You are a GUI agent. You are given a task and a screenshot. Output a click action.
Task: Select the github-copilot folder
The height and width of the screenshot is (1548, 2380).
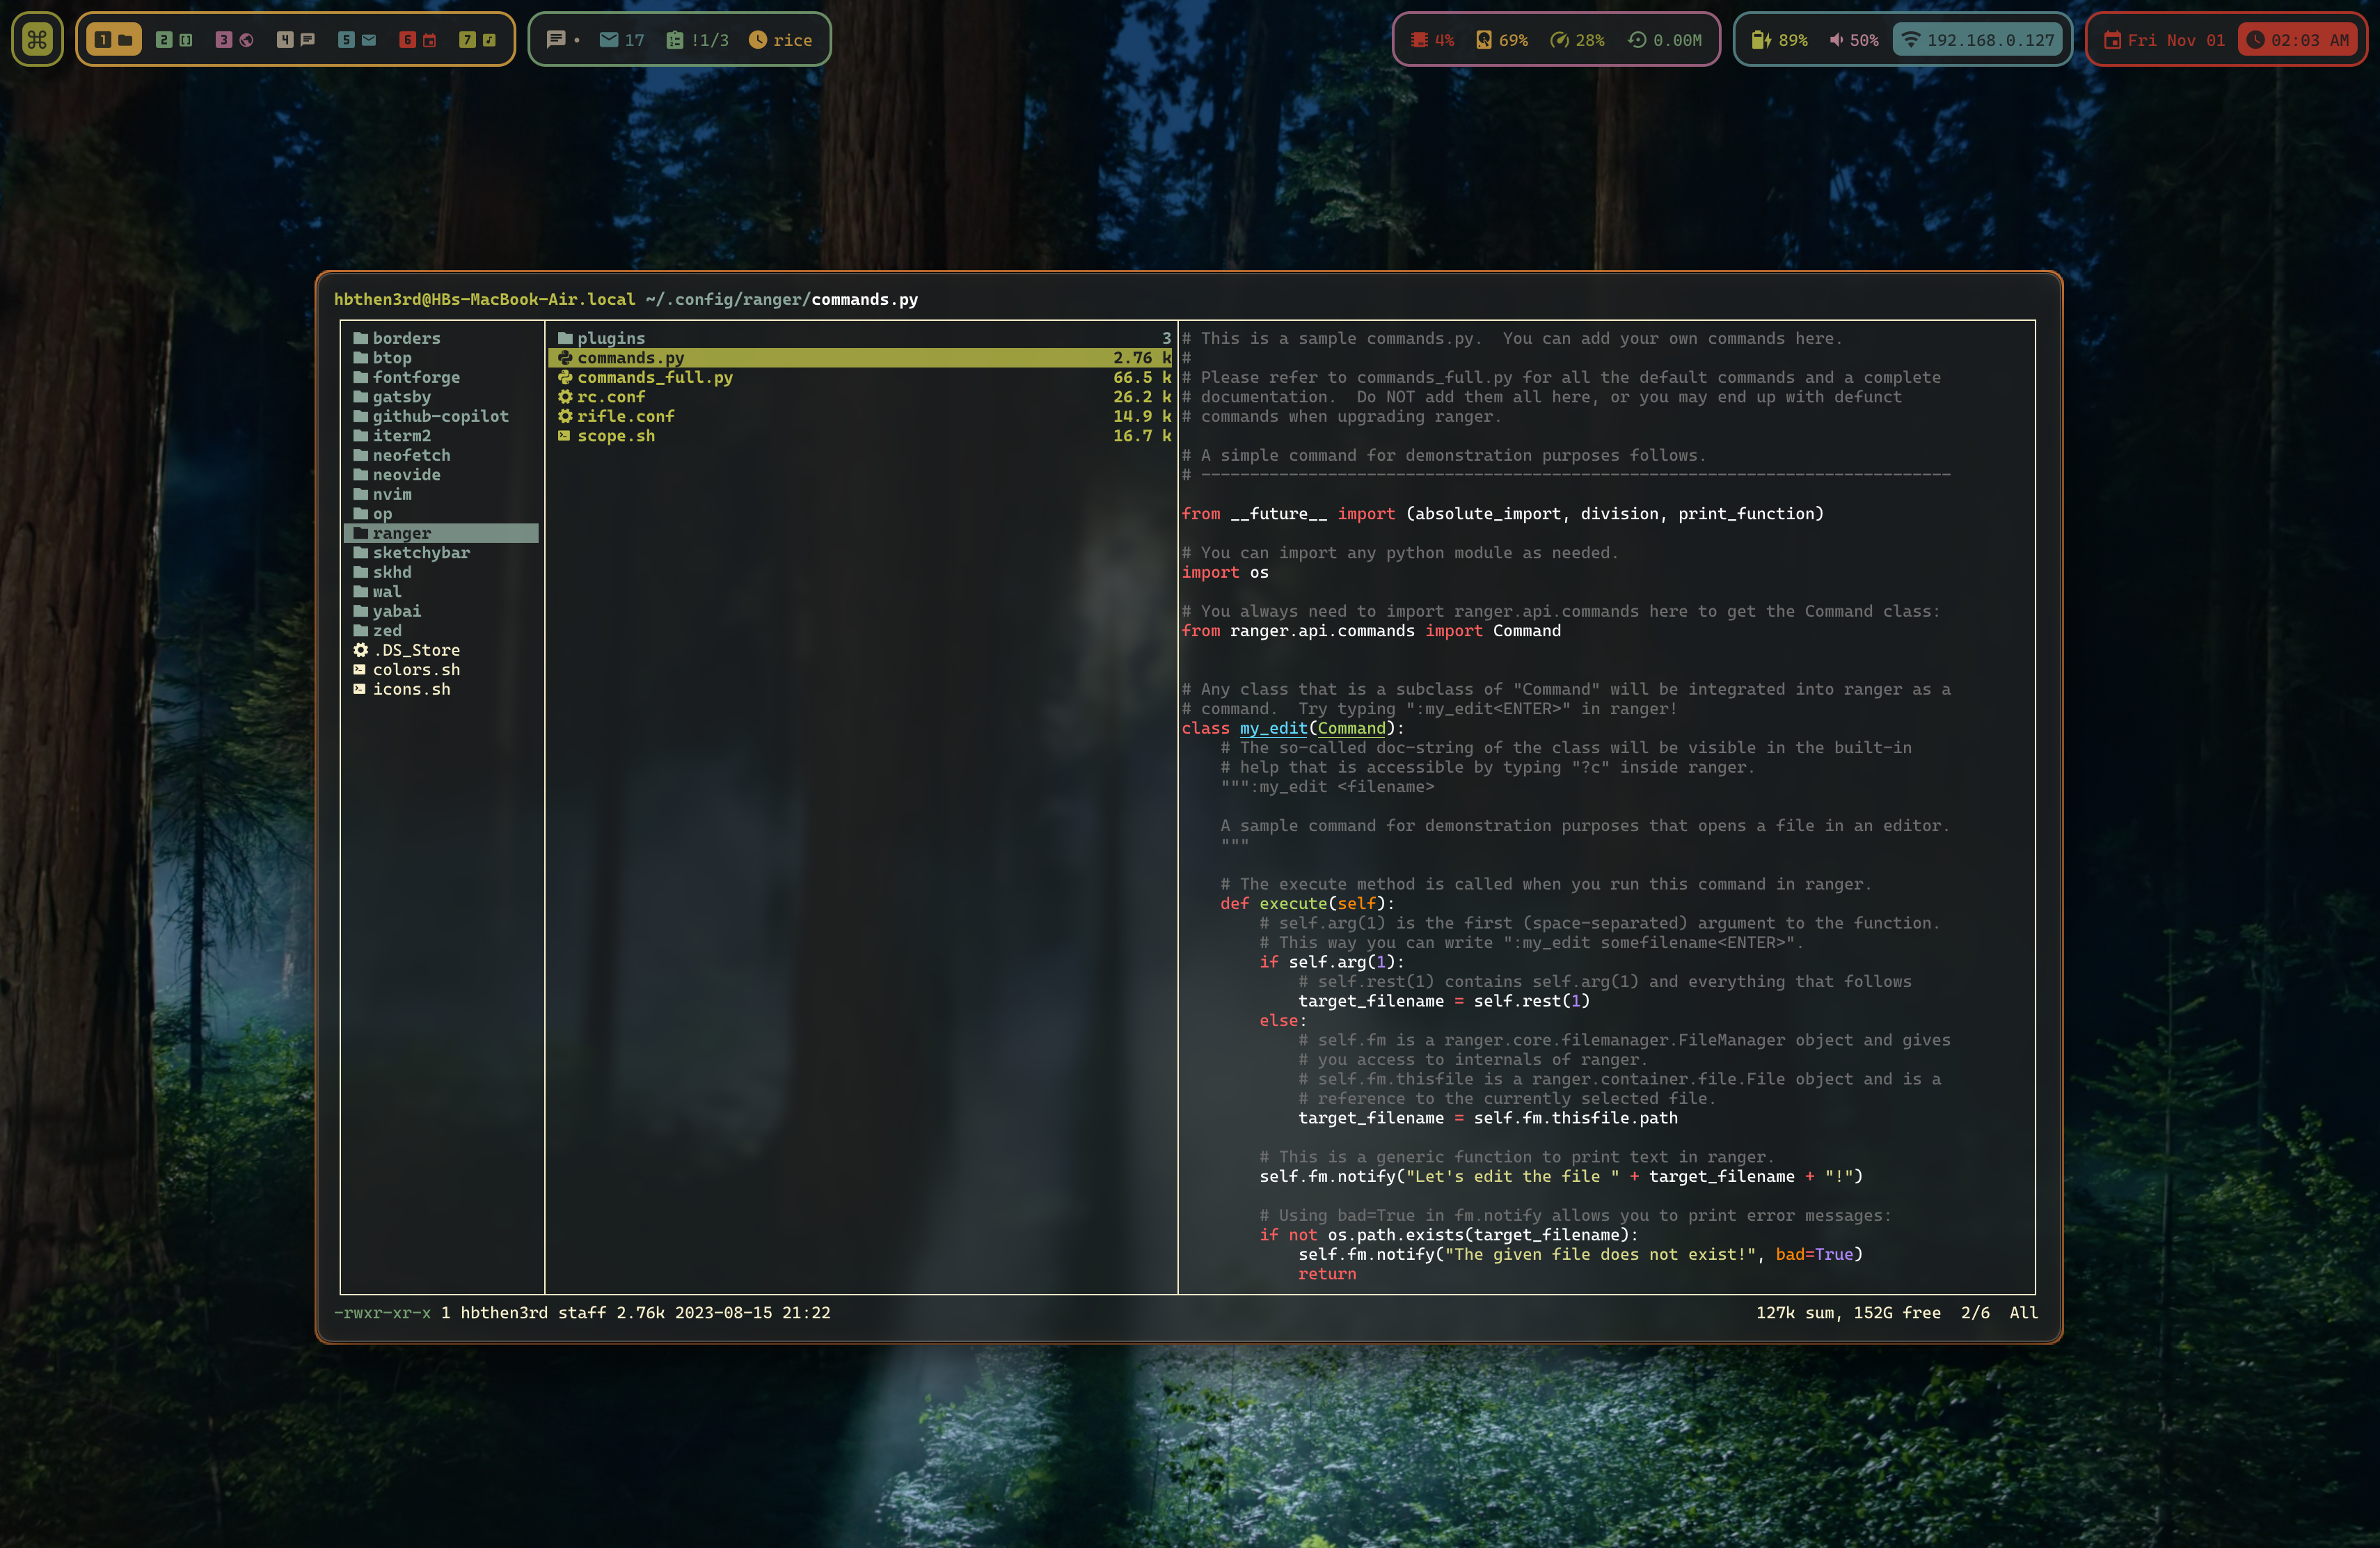coord(441,416)
